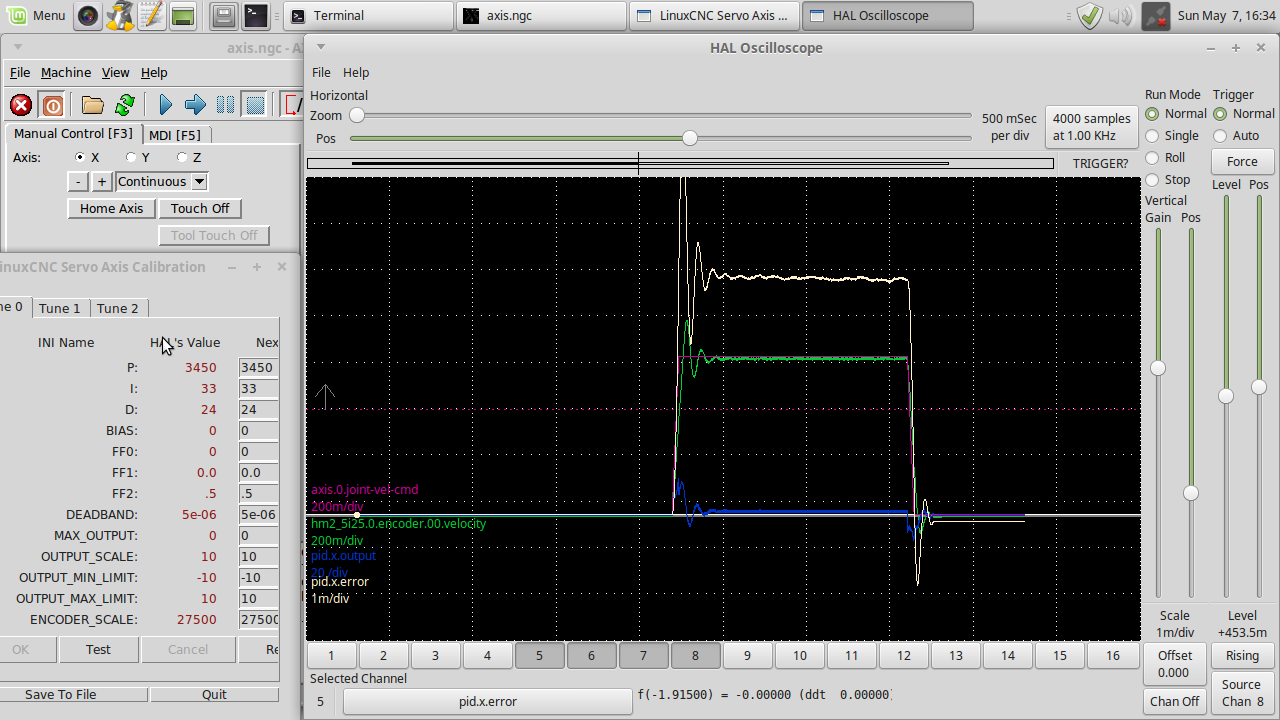
Task: Run the next line step icon
Action: tap(196, 105)
